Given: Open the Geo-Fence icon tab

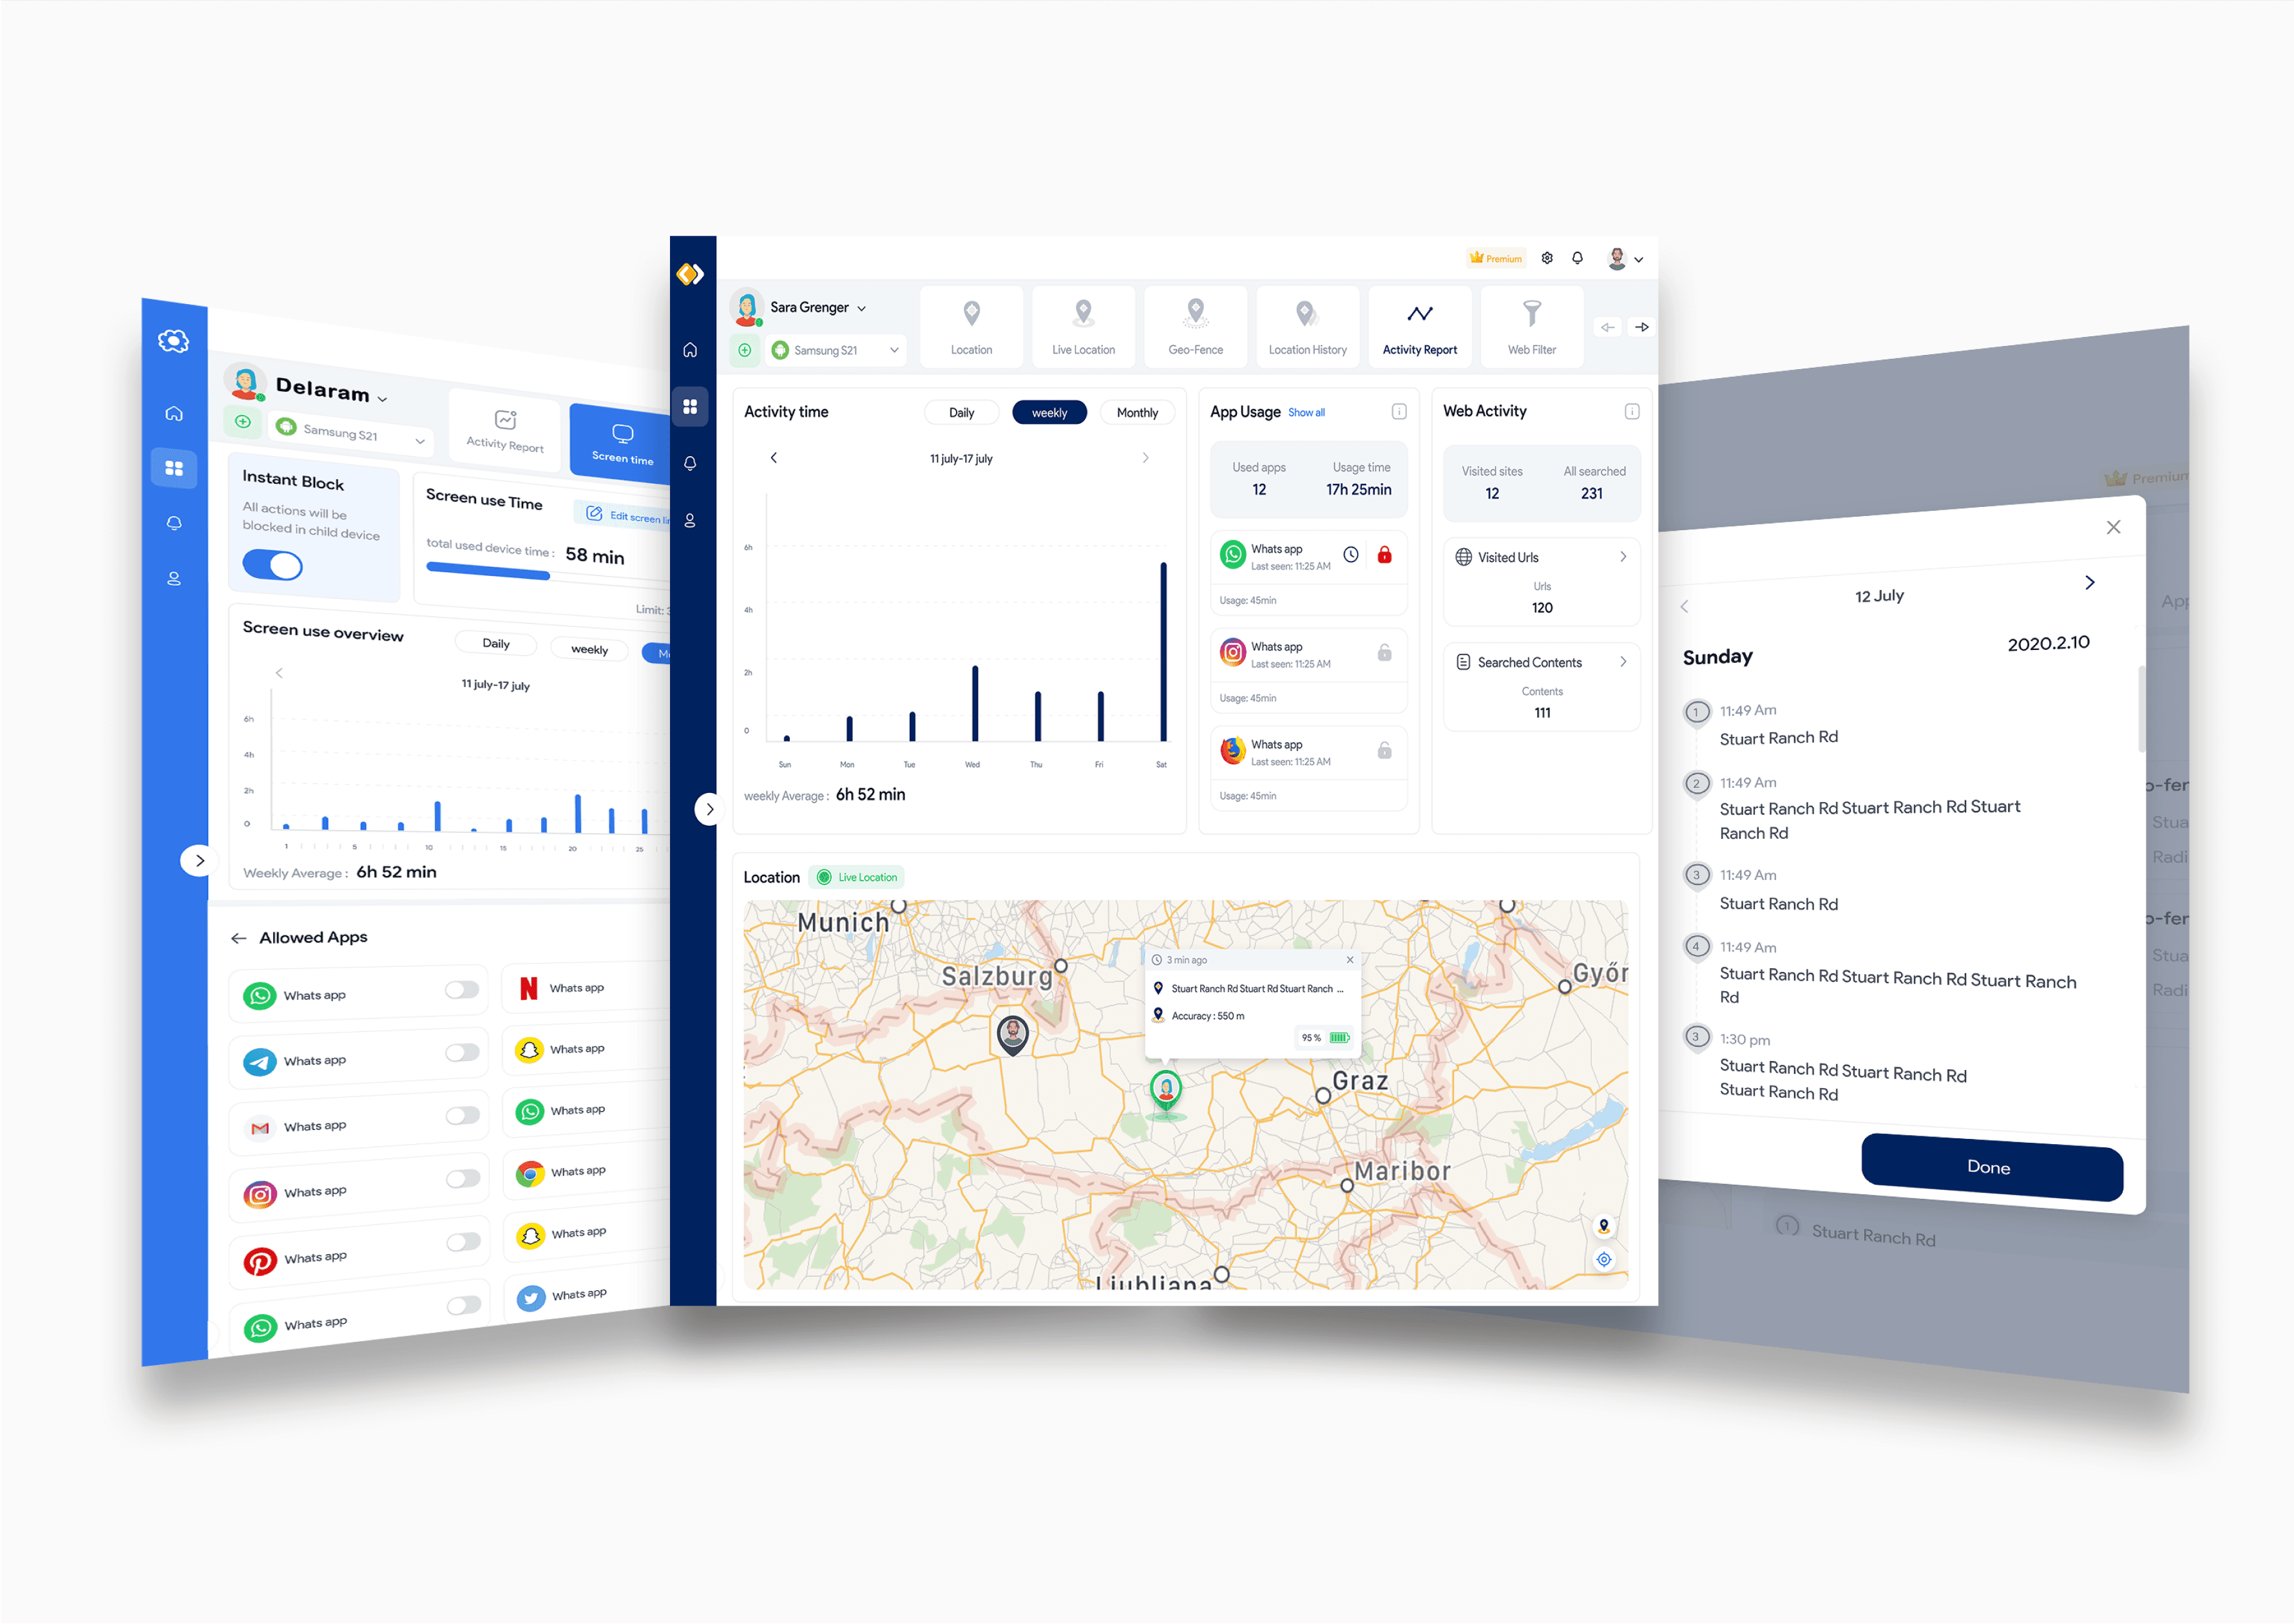Looking at the screenshot, I should 1195,326.
